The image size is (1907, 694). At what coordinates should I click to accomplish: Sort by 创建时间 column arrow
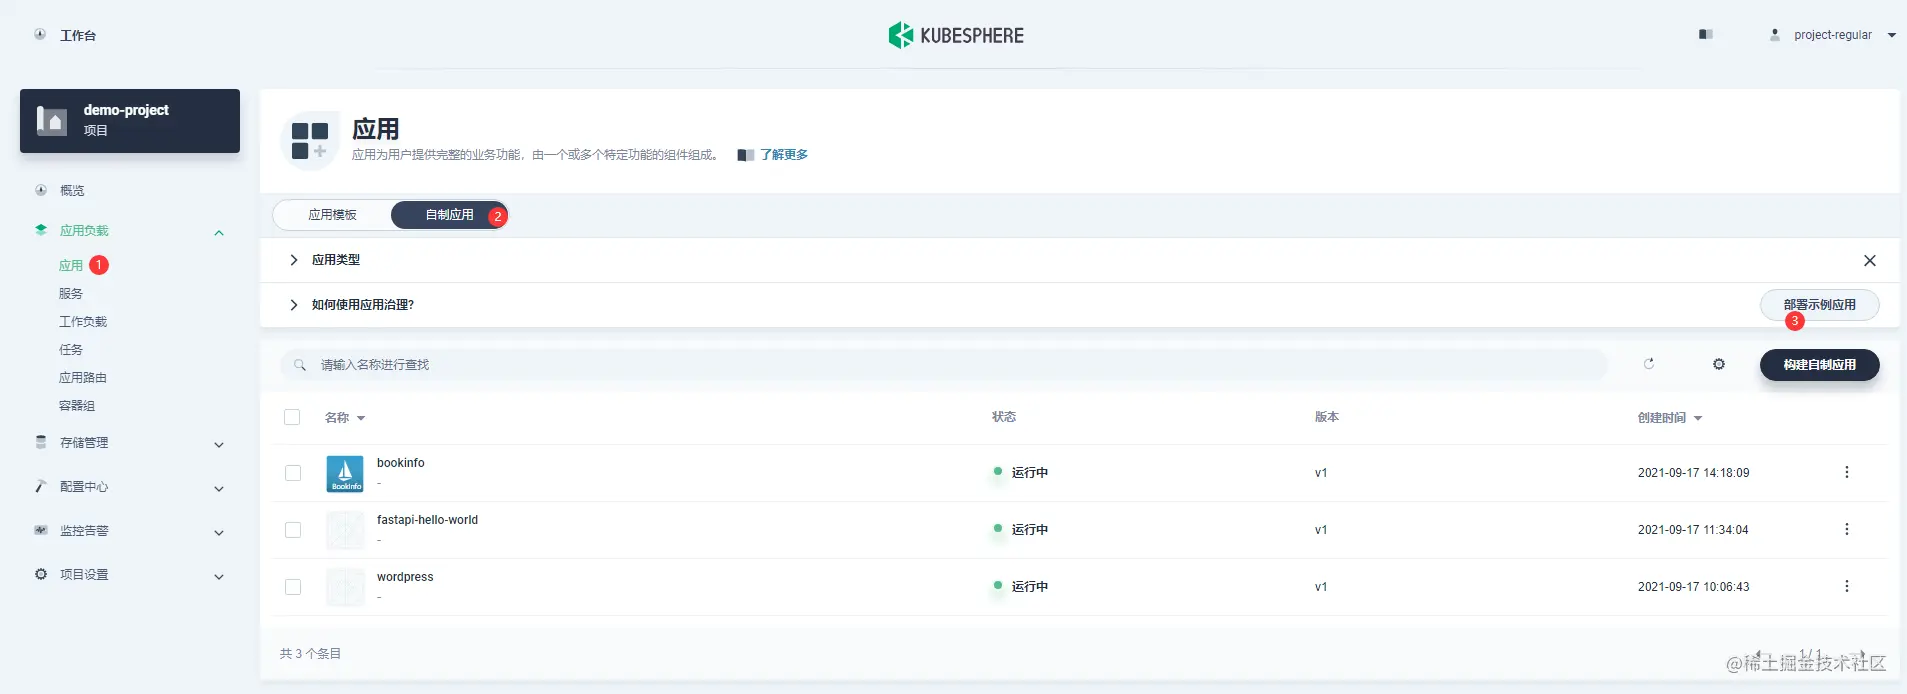(x=1698, y=418)
